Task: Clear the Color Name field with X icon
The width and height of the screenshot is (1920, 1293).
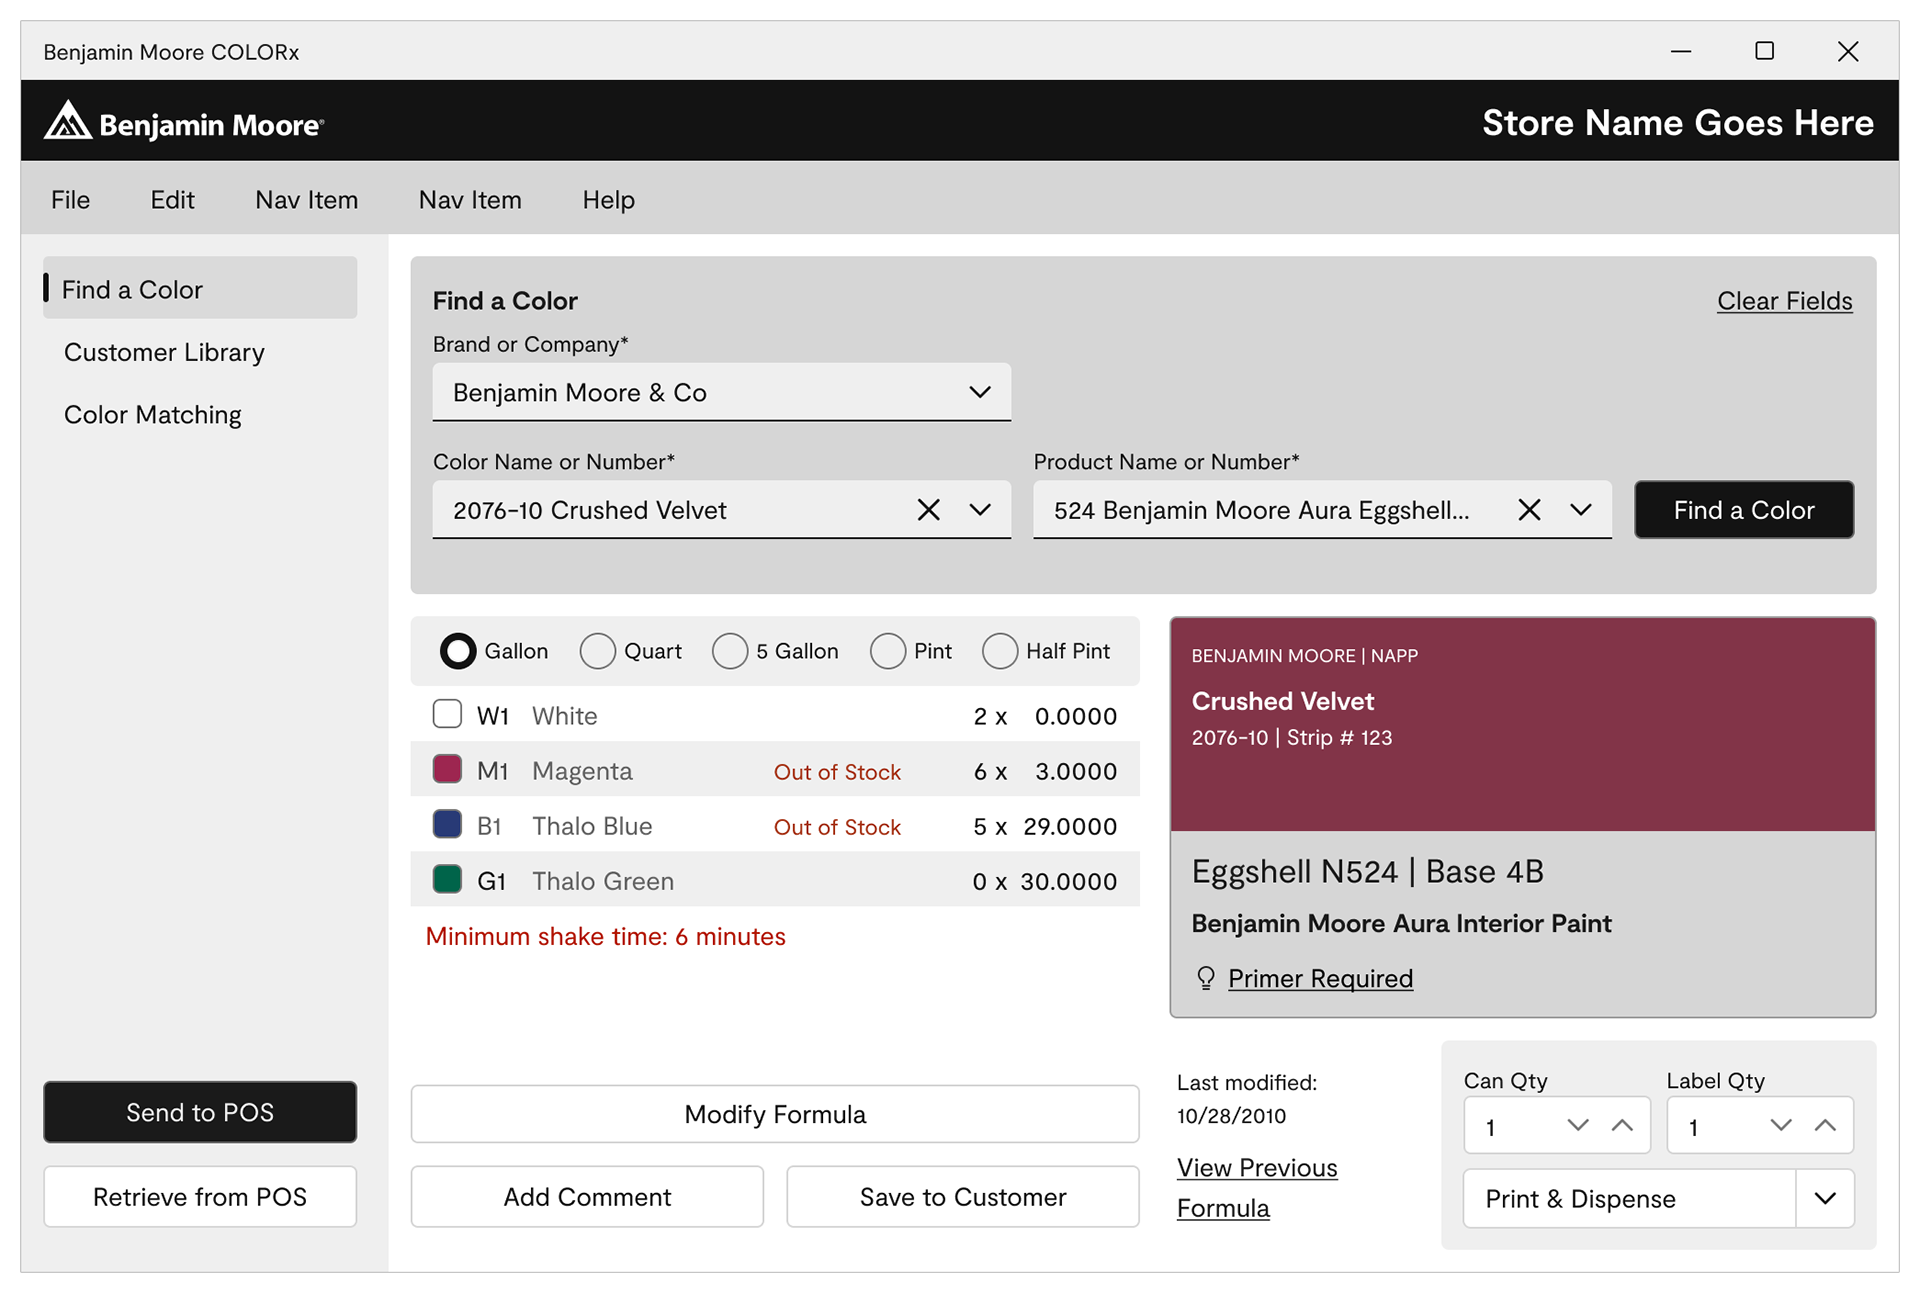Action: tap(928, 510)
